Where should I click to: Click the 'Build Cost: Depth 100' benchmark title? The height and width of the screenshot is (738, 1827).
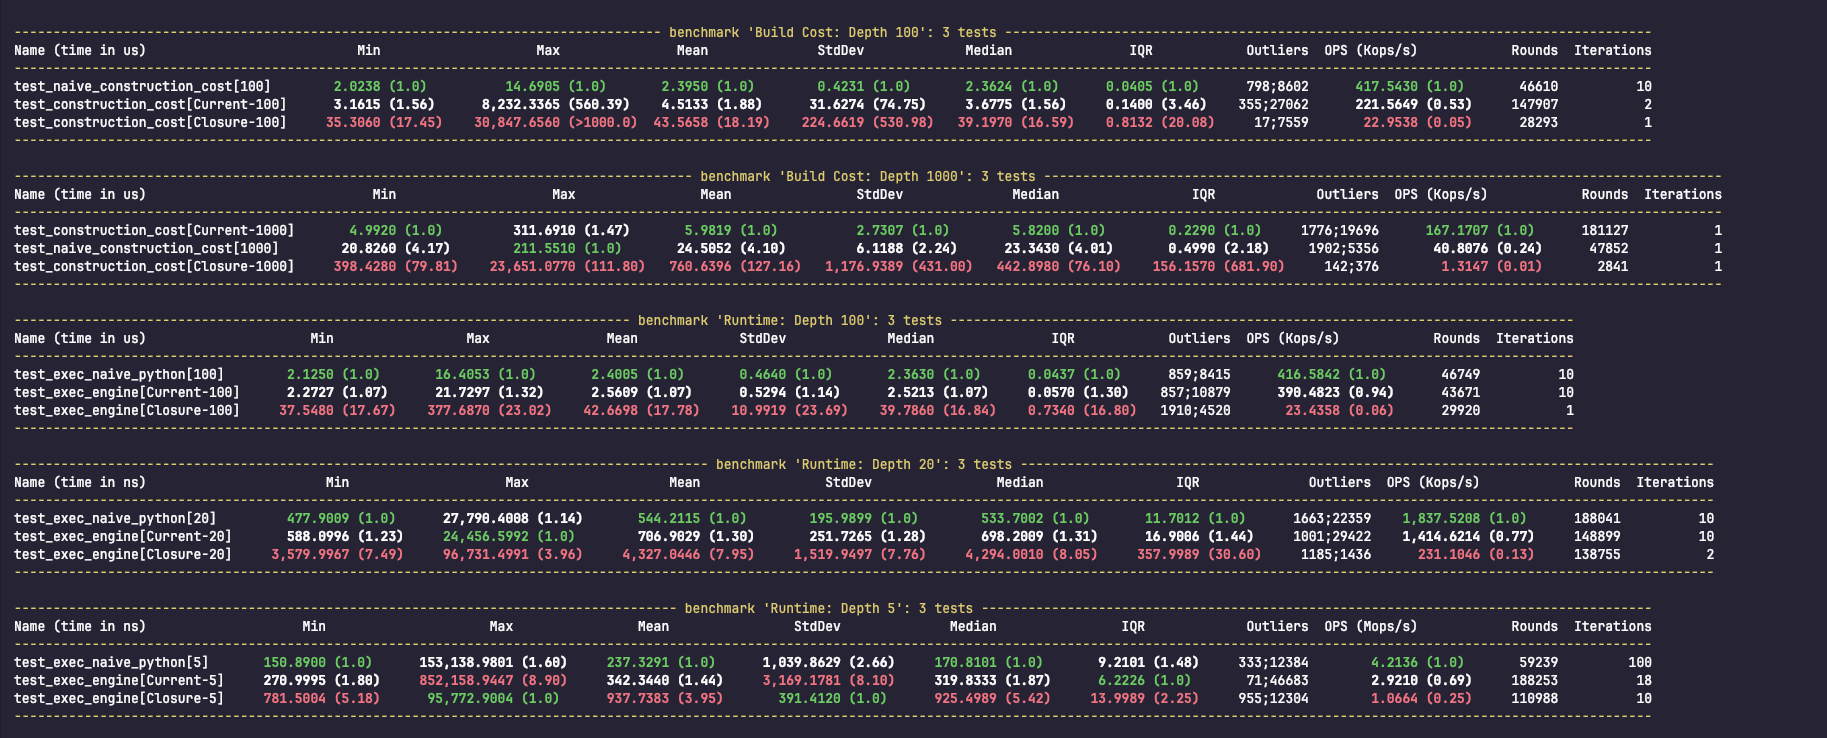pyautogui.click(x=832, y=32)
